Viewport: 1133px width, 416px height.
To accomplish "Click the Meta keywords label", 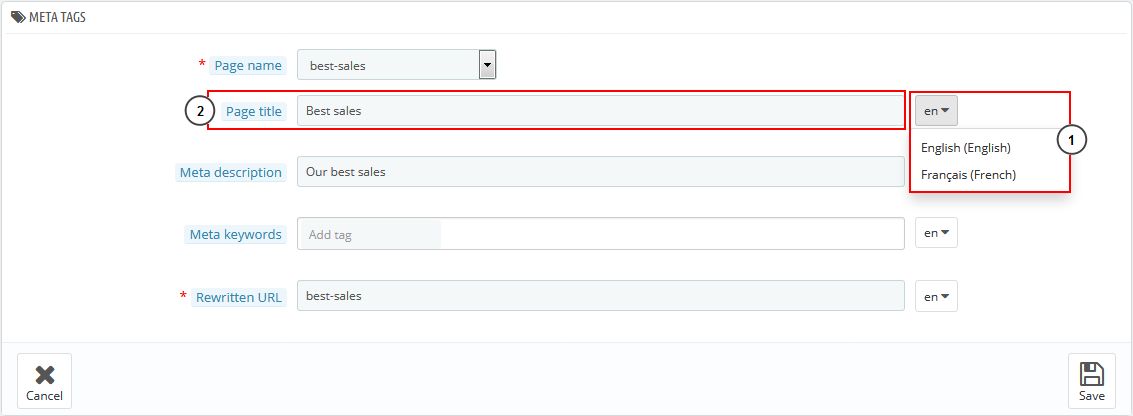I will point(235,234).
